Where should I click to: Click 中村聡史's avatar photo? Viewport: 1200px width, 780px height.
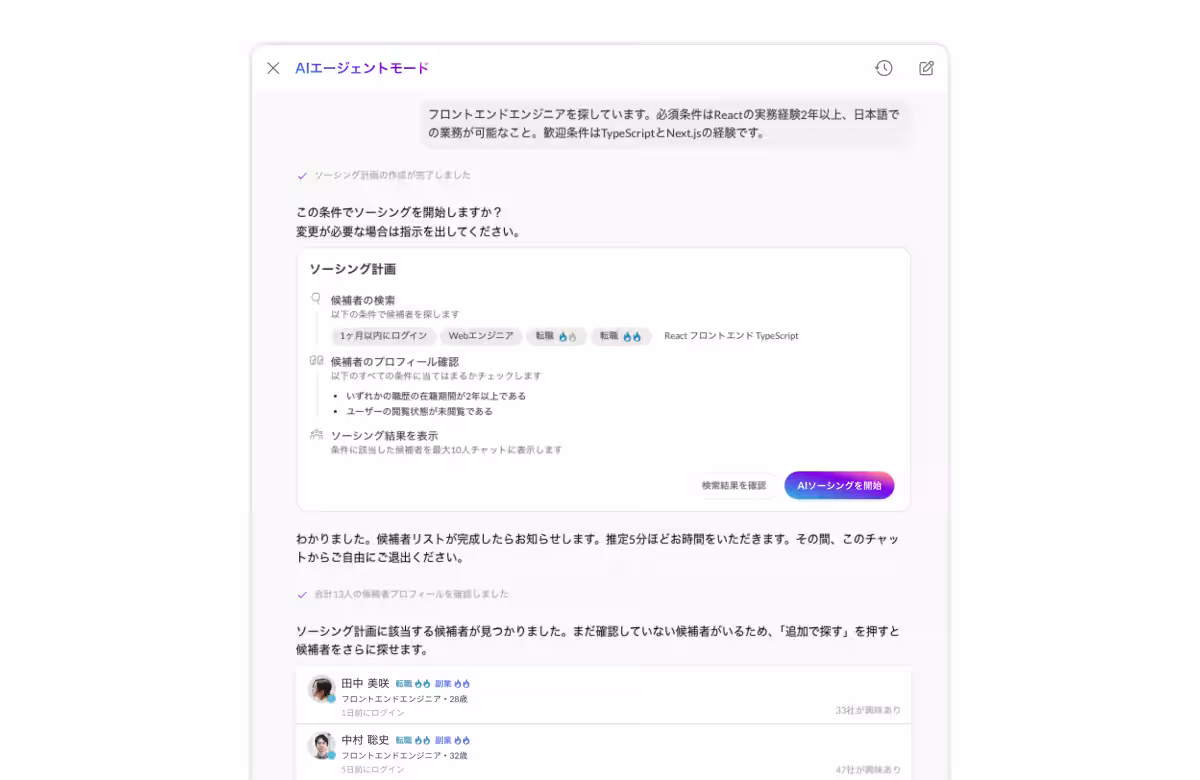tap(321, 745)
